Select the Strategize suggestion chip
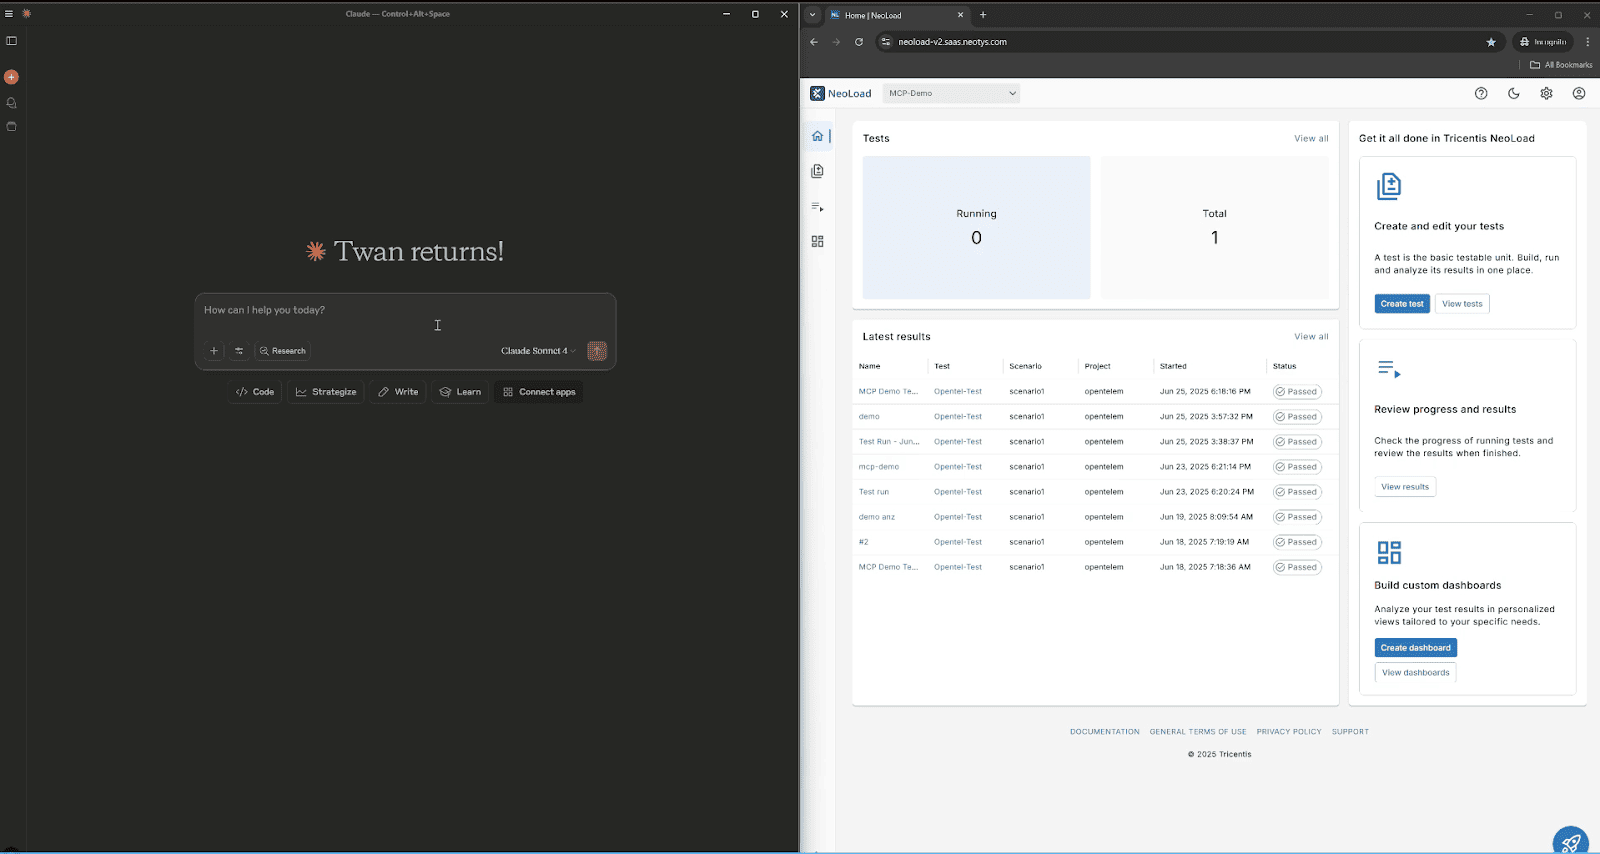This screenshot has height=854, width=1600. (x=326, y=392)
